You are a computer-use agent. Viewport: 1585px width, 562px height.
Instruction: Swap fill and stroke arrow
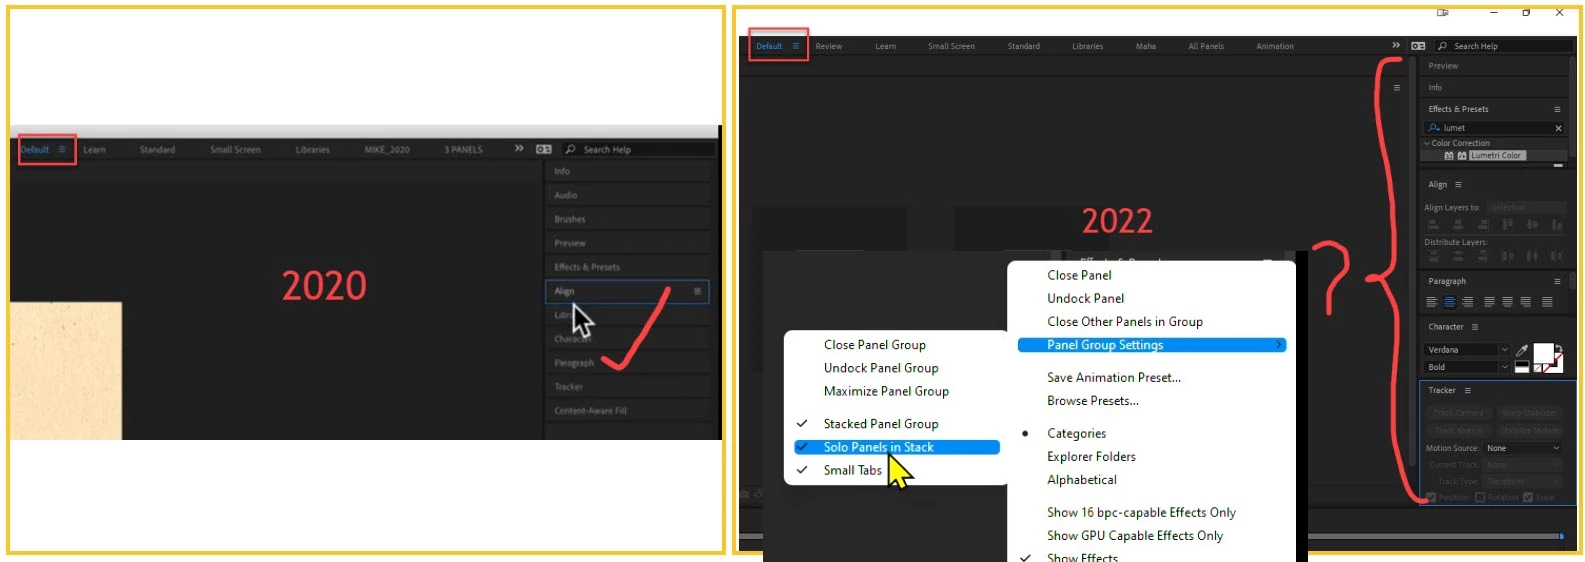coord(1559,349)
